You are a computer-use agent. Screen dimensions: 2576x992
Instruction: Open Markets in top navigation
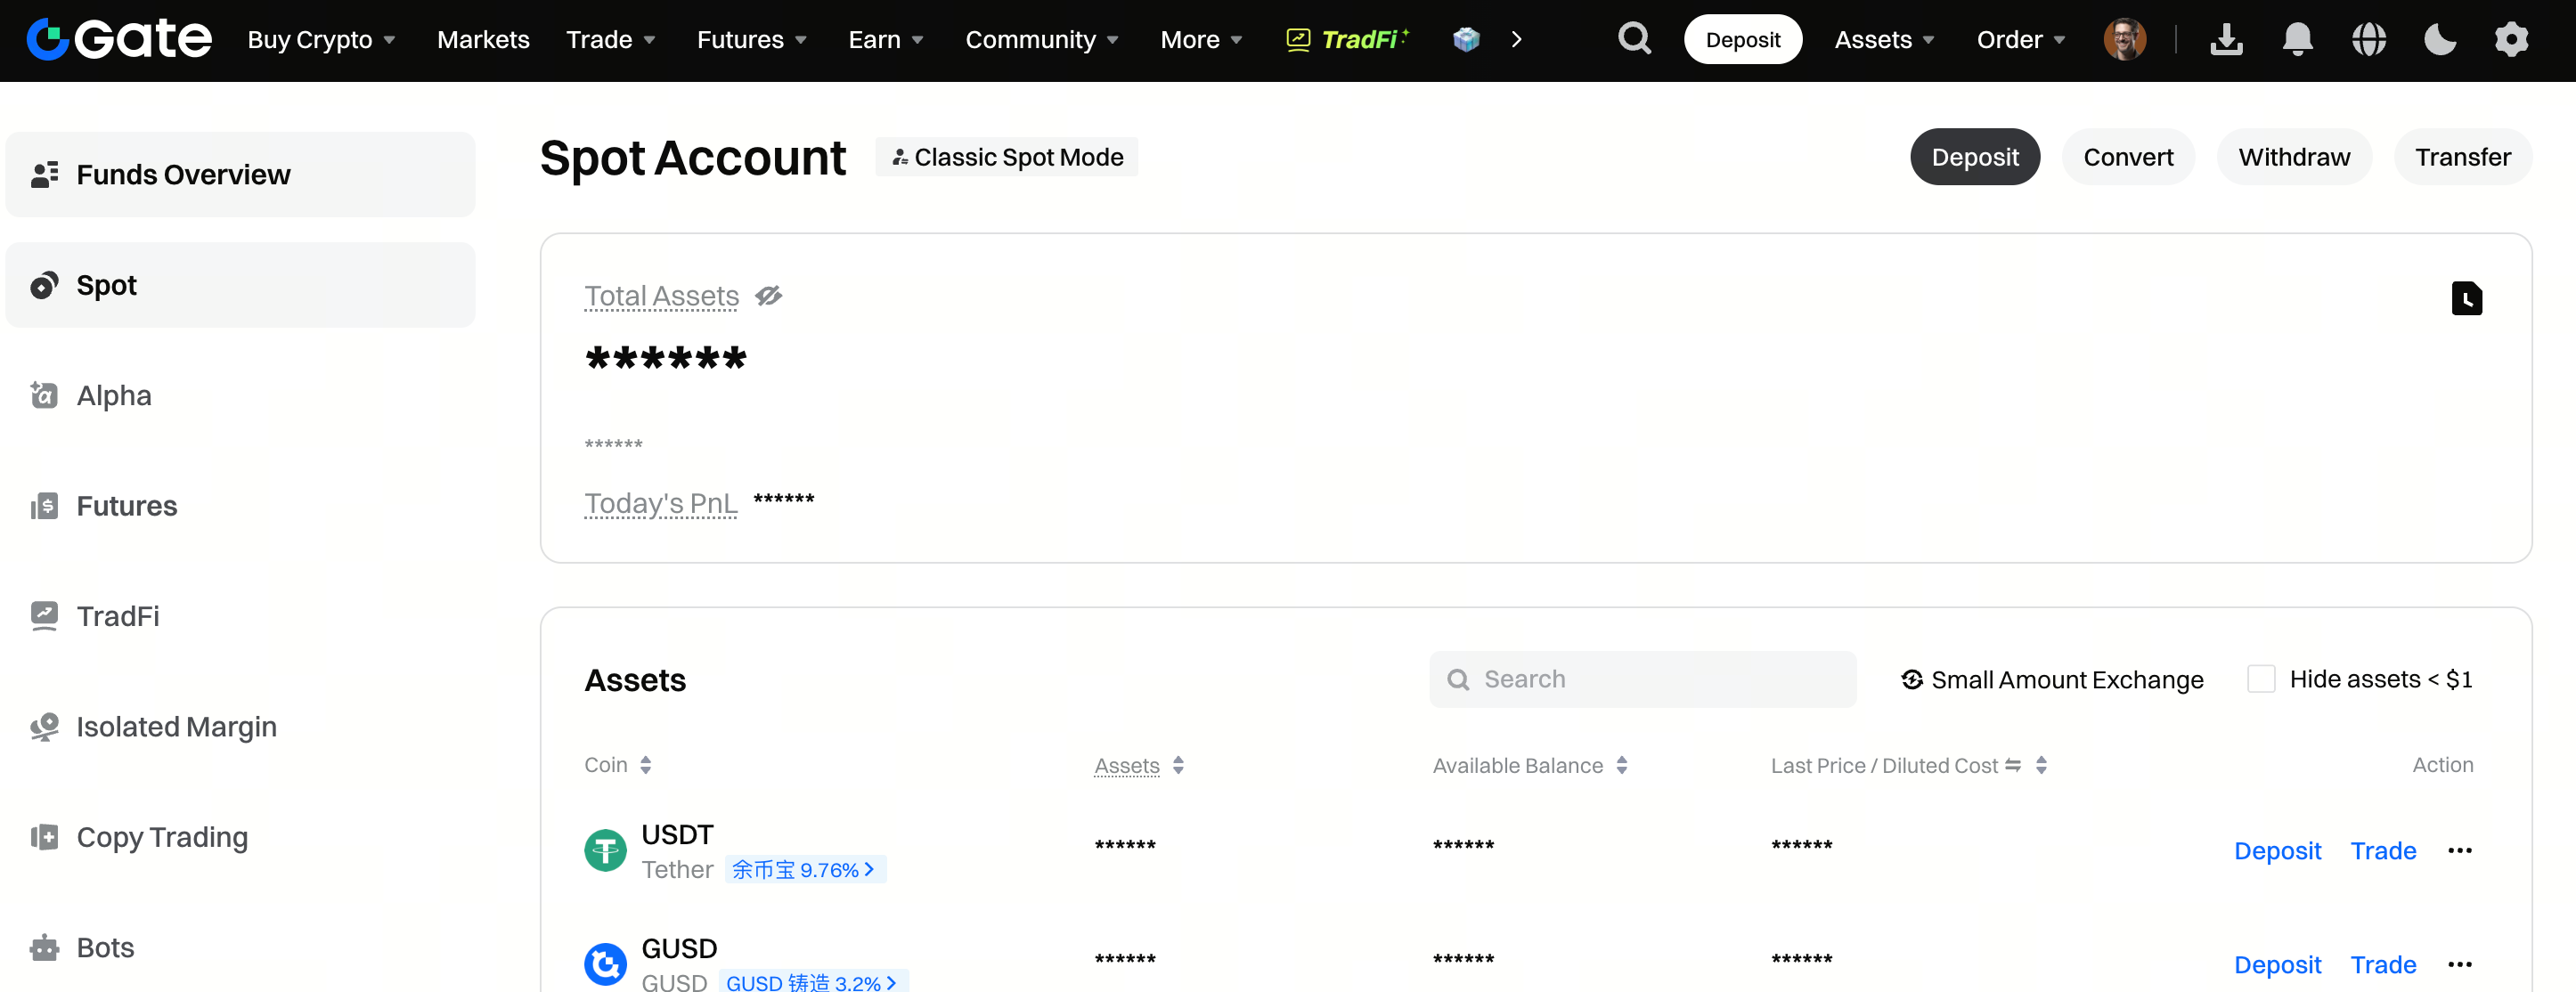[483, 40]
